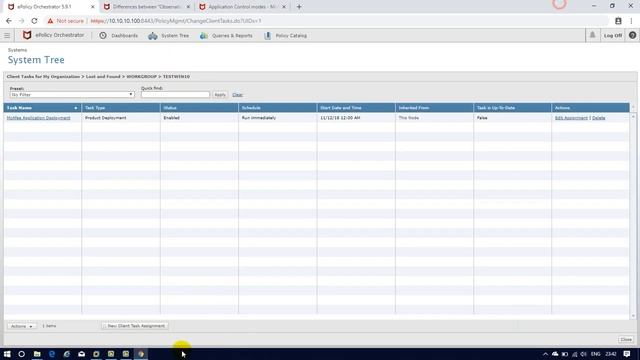
Task: Sort by Start Date and Time header
Action: click(356, 108)
